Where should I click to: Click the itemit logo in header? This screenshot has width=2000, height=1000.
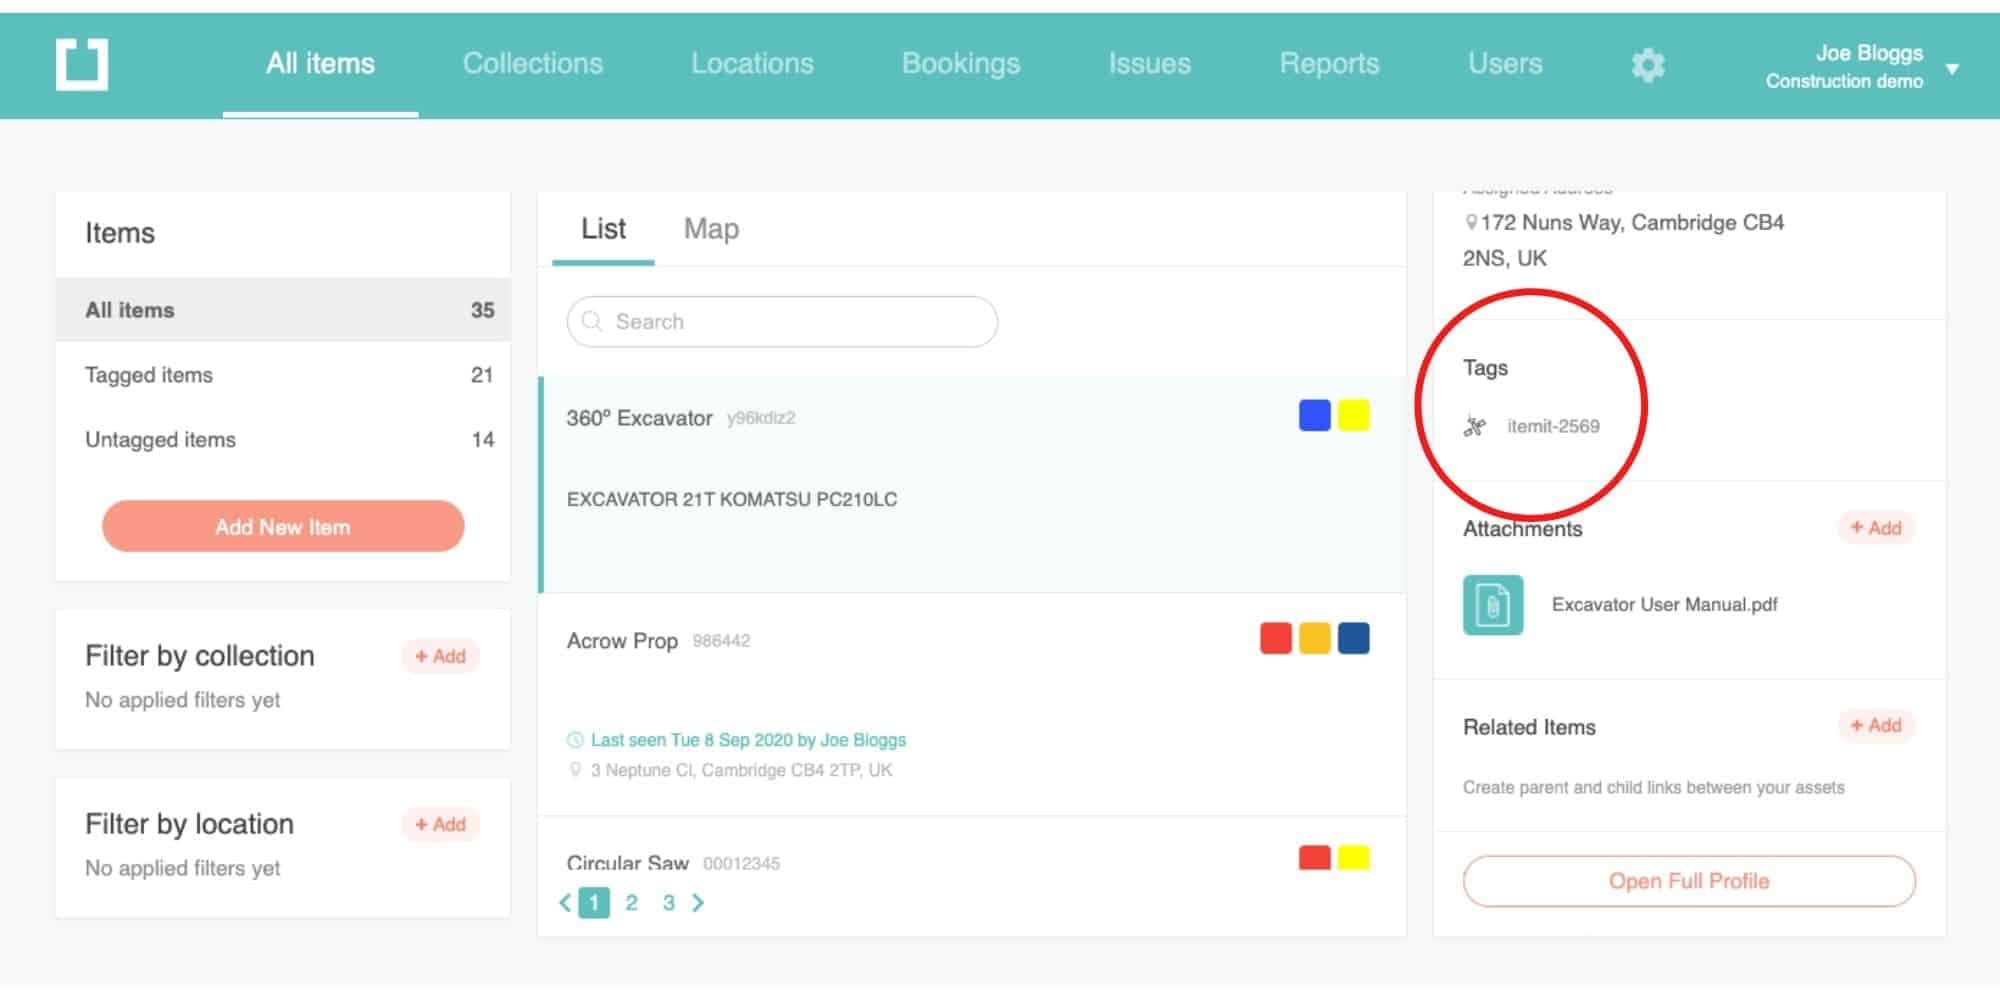82,65
